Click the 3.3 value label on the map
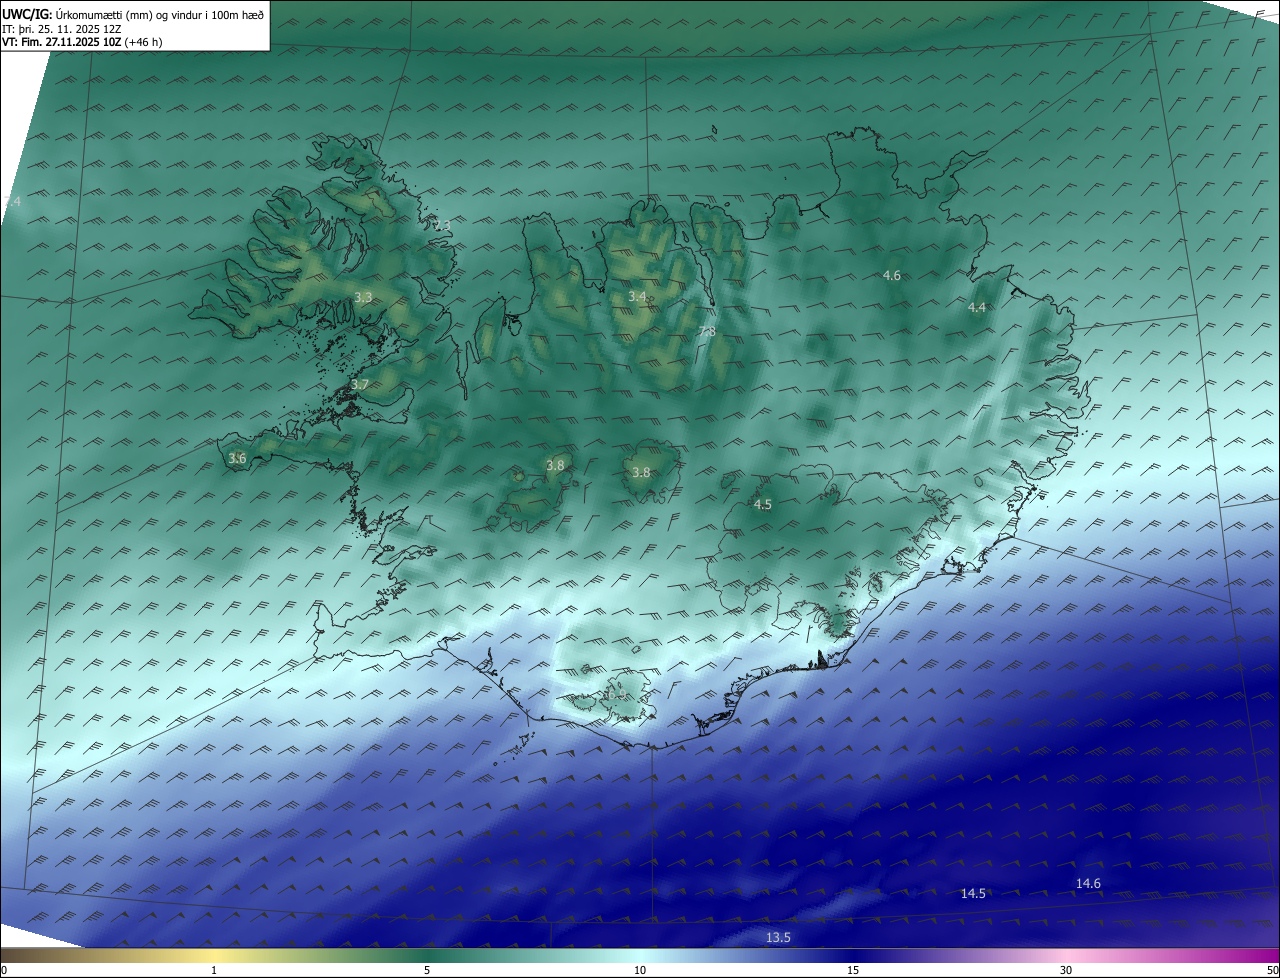 [x=363, y=297]
